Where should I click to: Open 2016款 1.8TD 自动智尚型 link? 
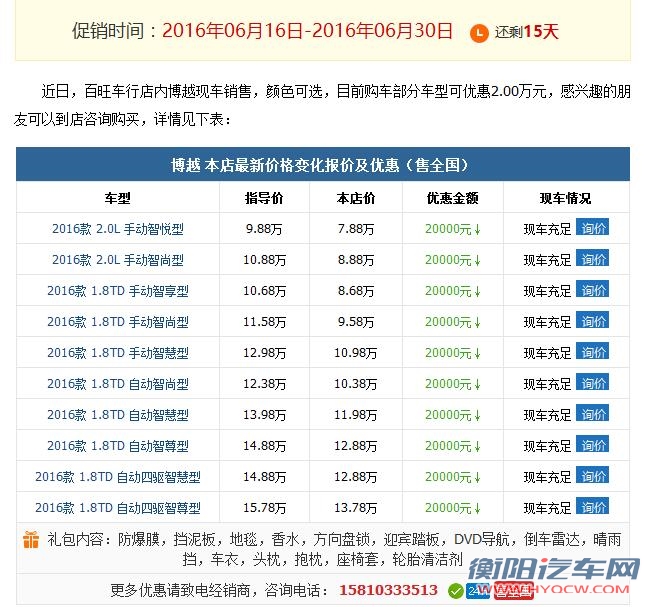click(118, 384)
